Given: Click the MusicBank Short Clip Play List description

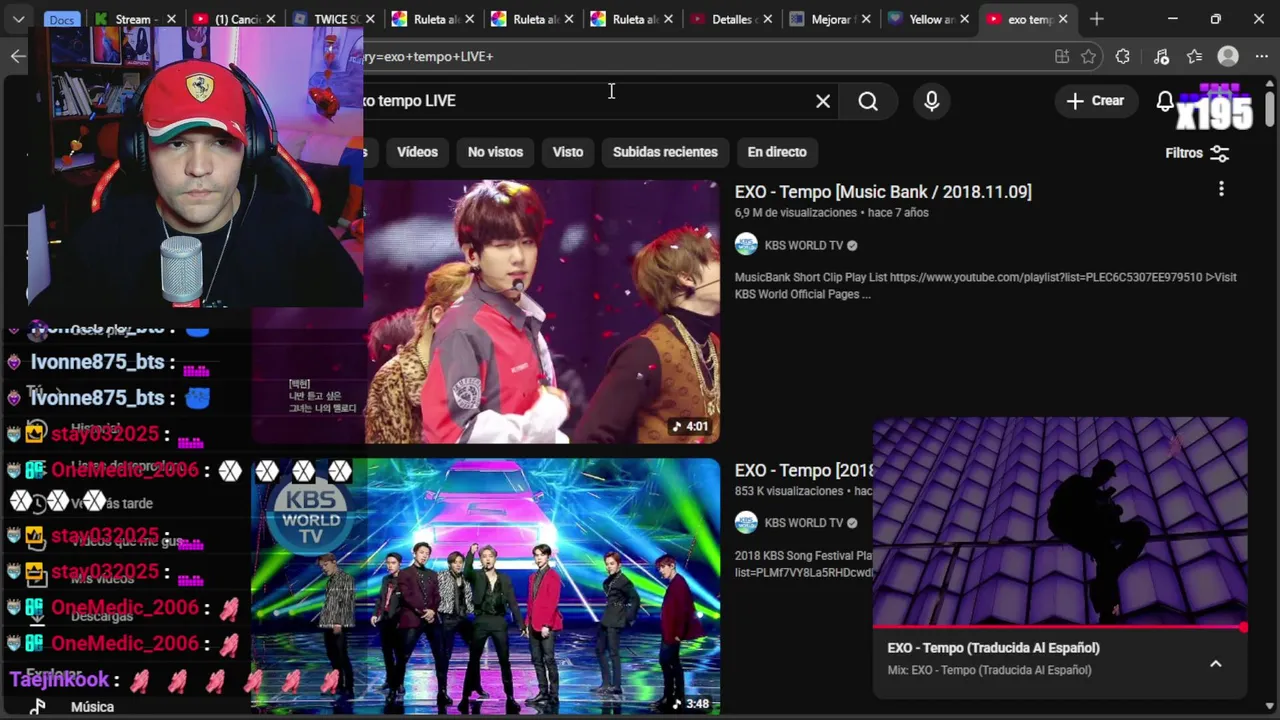Looking at the screenshot, I should tap(985, 286).
